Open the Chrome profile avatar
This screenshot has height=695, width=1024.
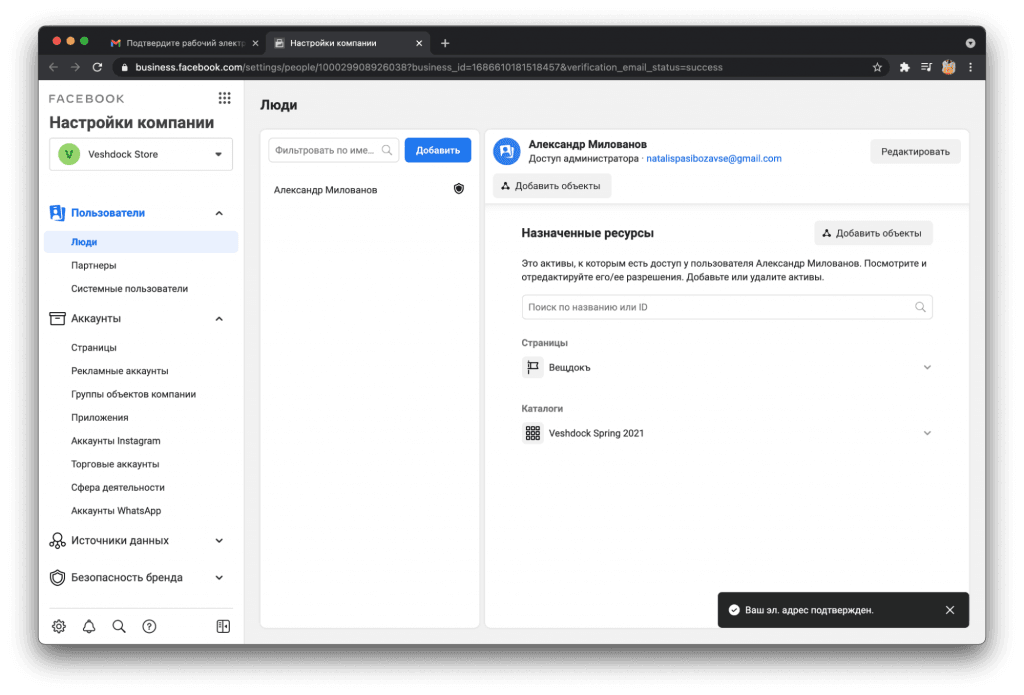pyautogui.click(x=949, y=67)
